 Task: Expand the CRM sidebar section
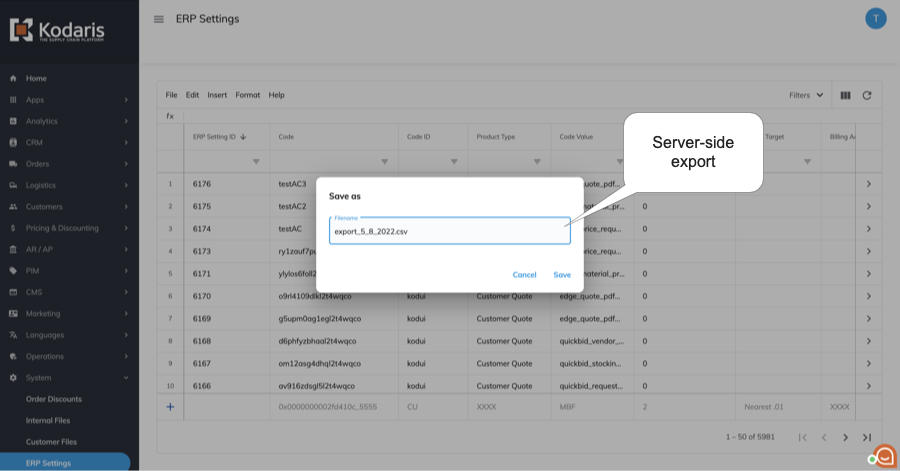point(126,142)
